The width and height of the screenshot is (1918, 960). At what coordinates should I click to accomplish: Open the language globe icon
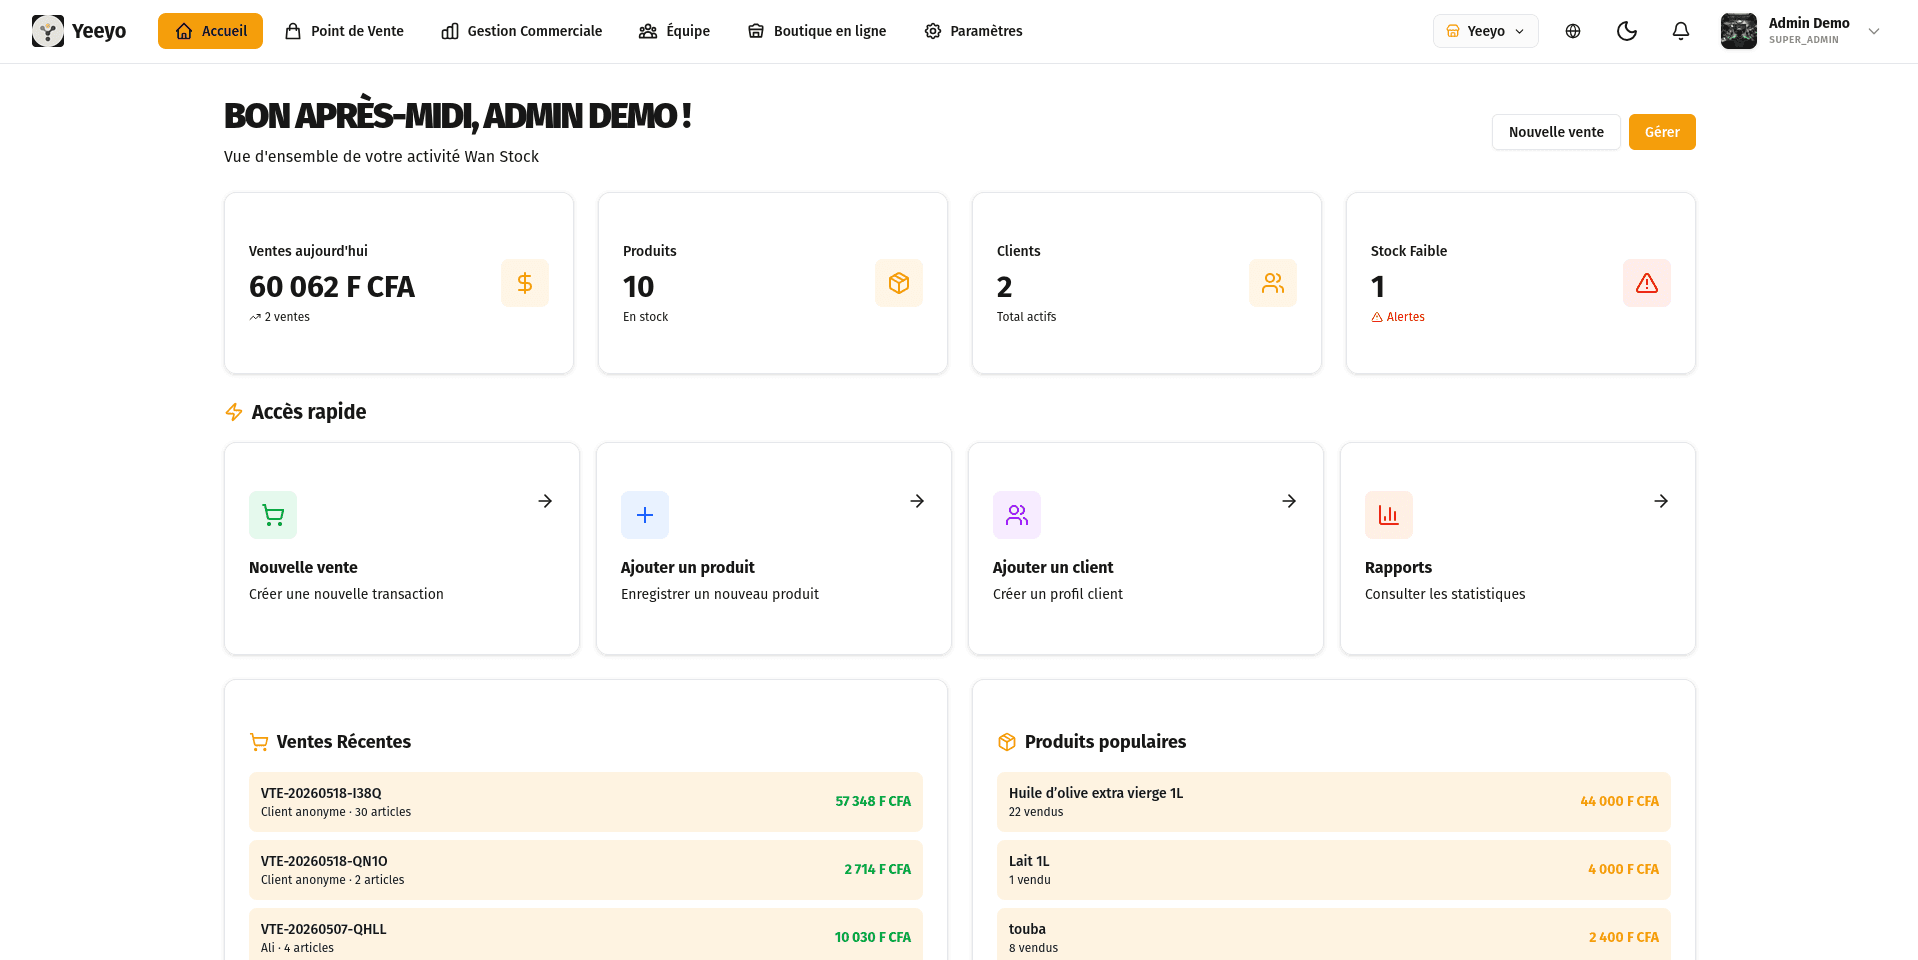[1573, 31]
